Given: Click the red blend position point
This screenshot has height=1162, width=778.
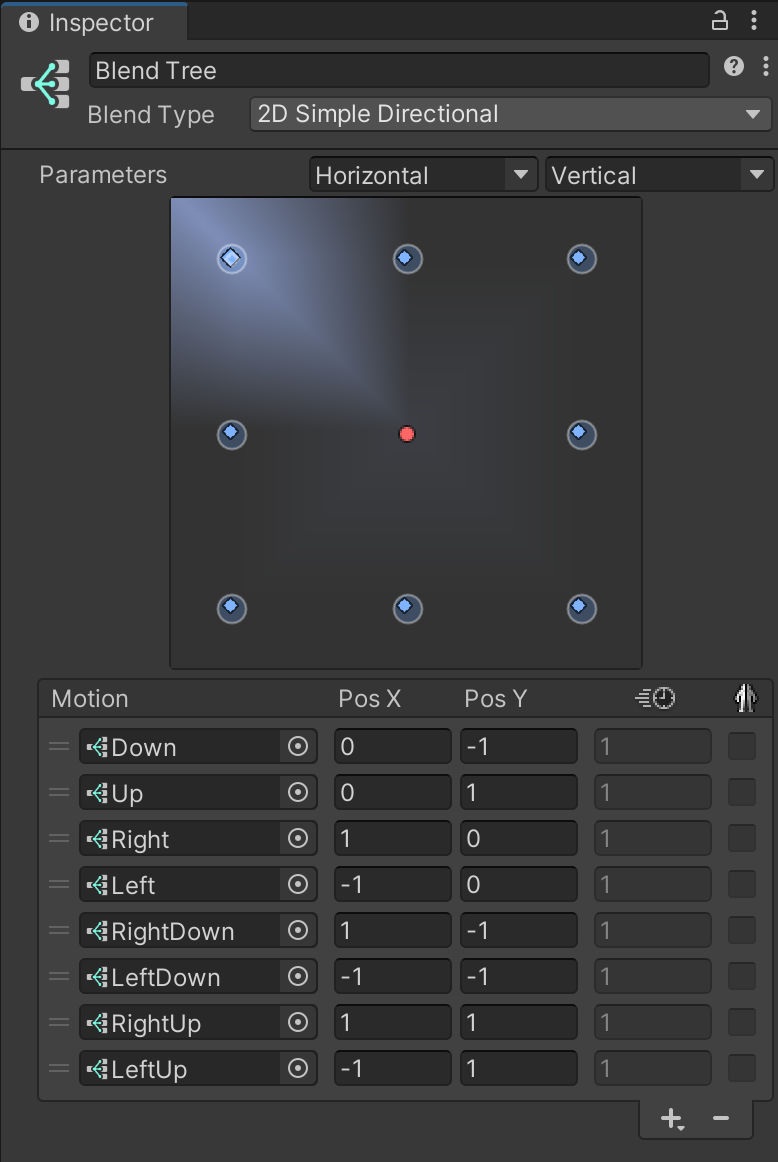Looking at the screenshot, I should [406, 434].
